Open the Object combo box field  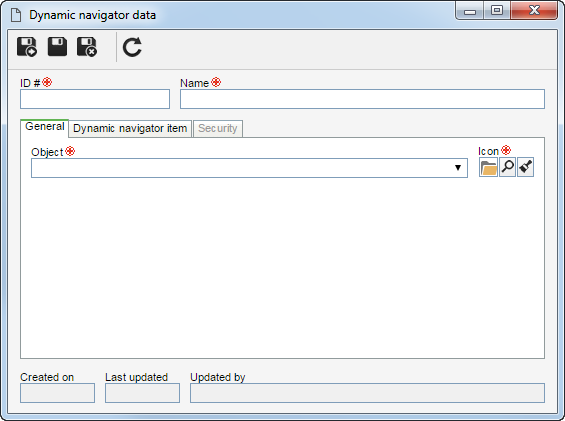pyautogui.click(x=249, y=168)
